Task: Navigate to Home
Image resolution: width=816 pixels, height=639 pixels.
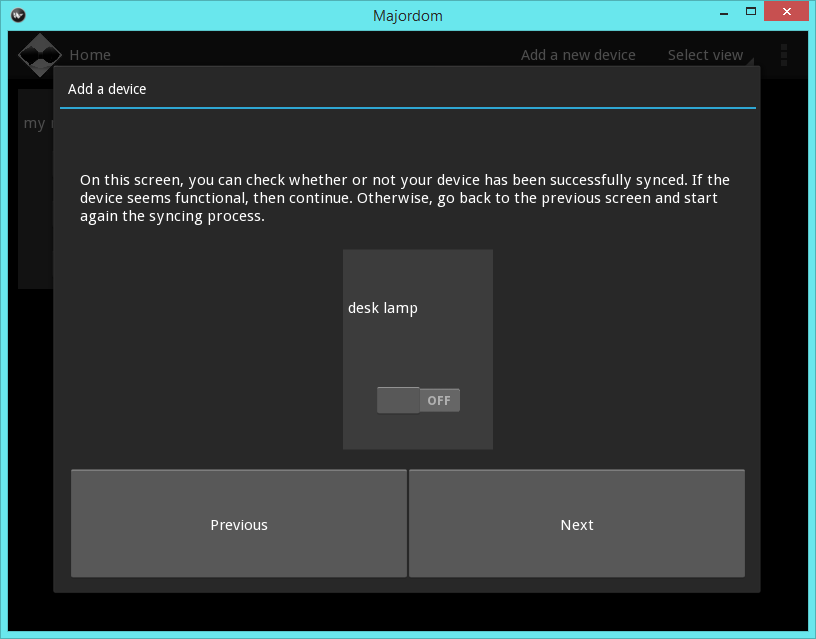Action: coord(90,55)
